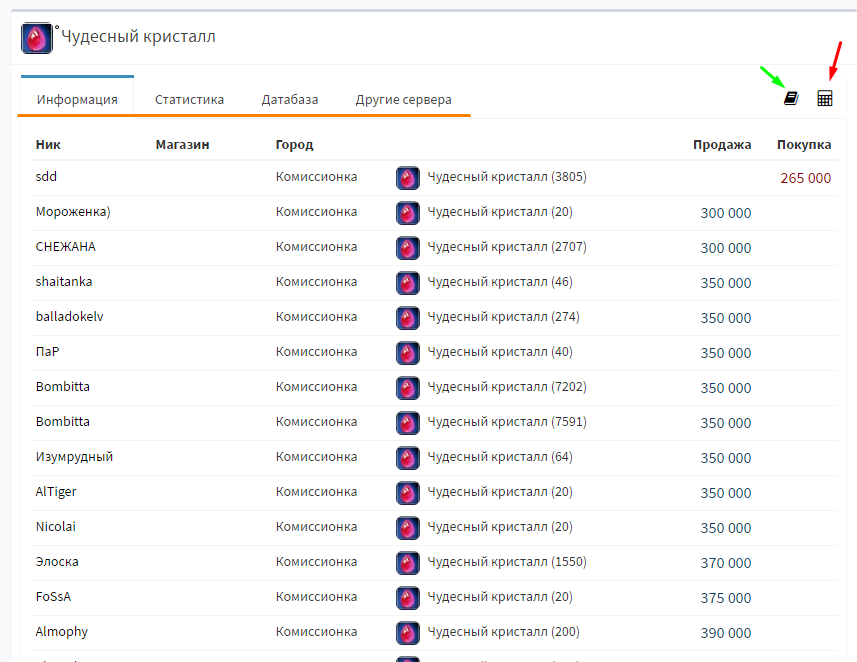Viewport: 857px width, 662px height.
Task: Click the crystal icon in the shaitanka row
Action: 408,283
